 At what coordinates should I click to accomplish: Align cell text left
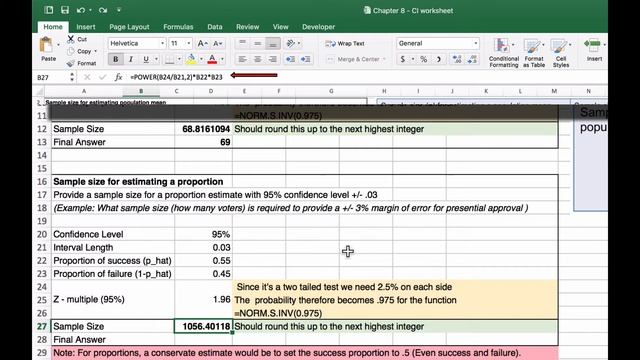pyautogui.click(x=242, y=59)
